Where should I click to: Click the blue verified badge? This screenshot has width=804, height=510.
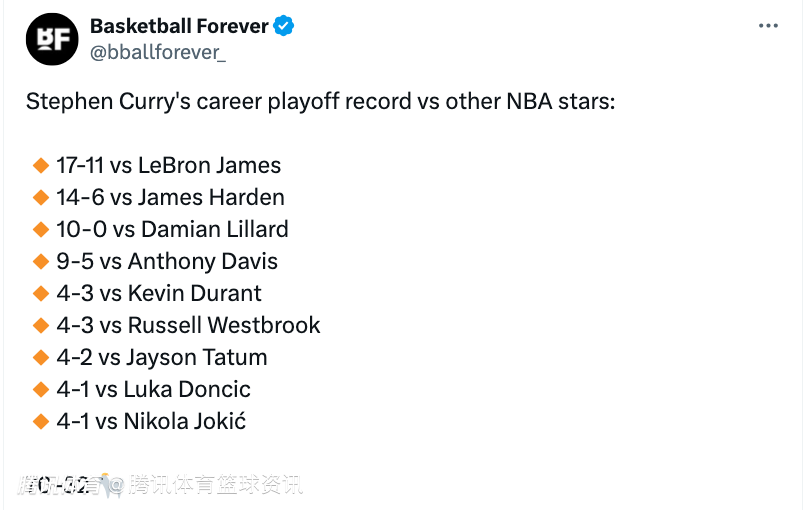[x=284, y=26]
